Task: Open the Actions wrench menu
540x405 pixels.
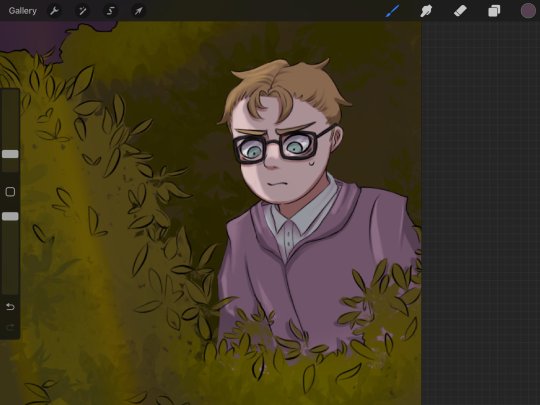Action: [54, 11]
